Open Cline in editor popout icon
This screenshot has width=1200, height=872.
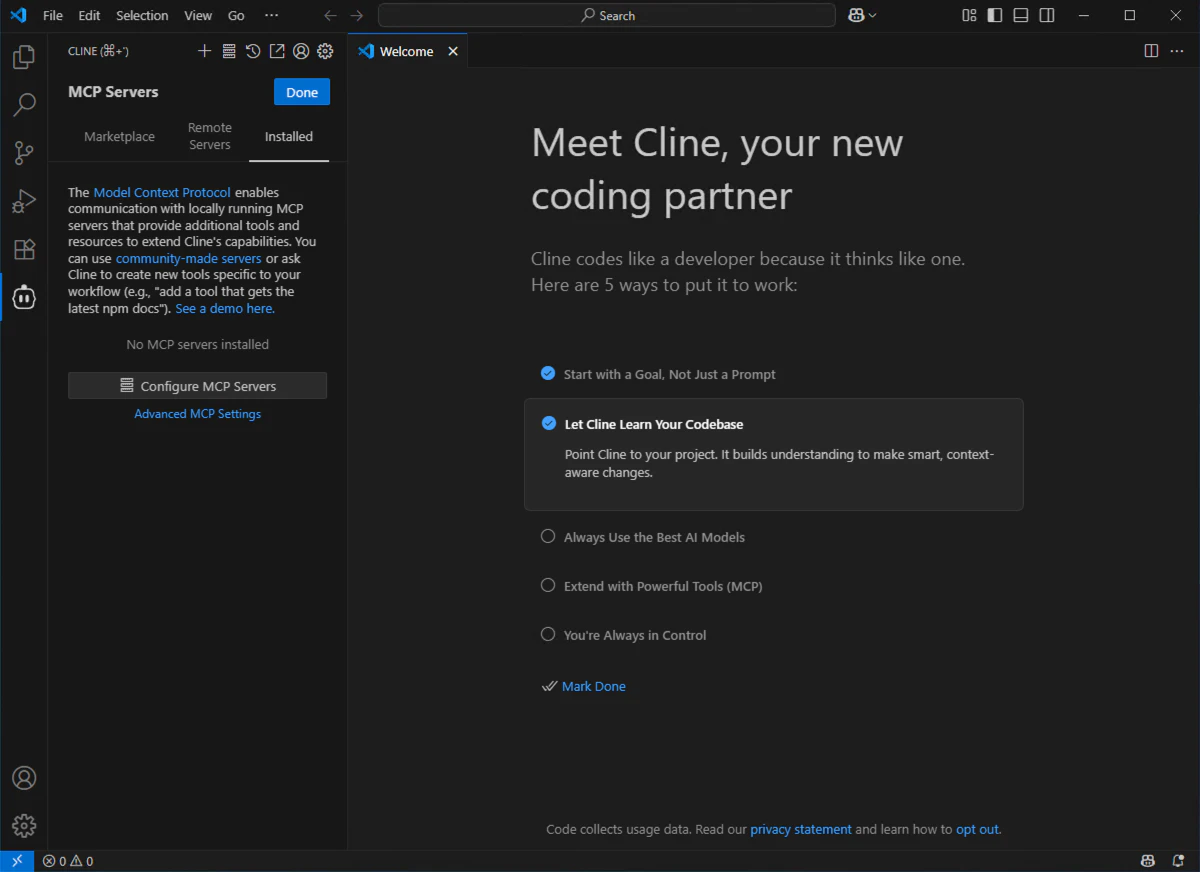[277, 51]
